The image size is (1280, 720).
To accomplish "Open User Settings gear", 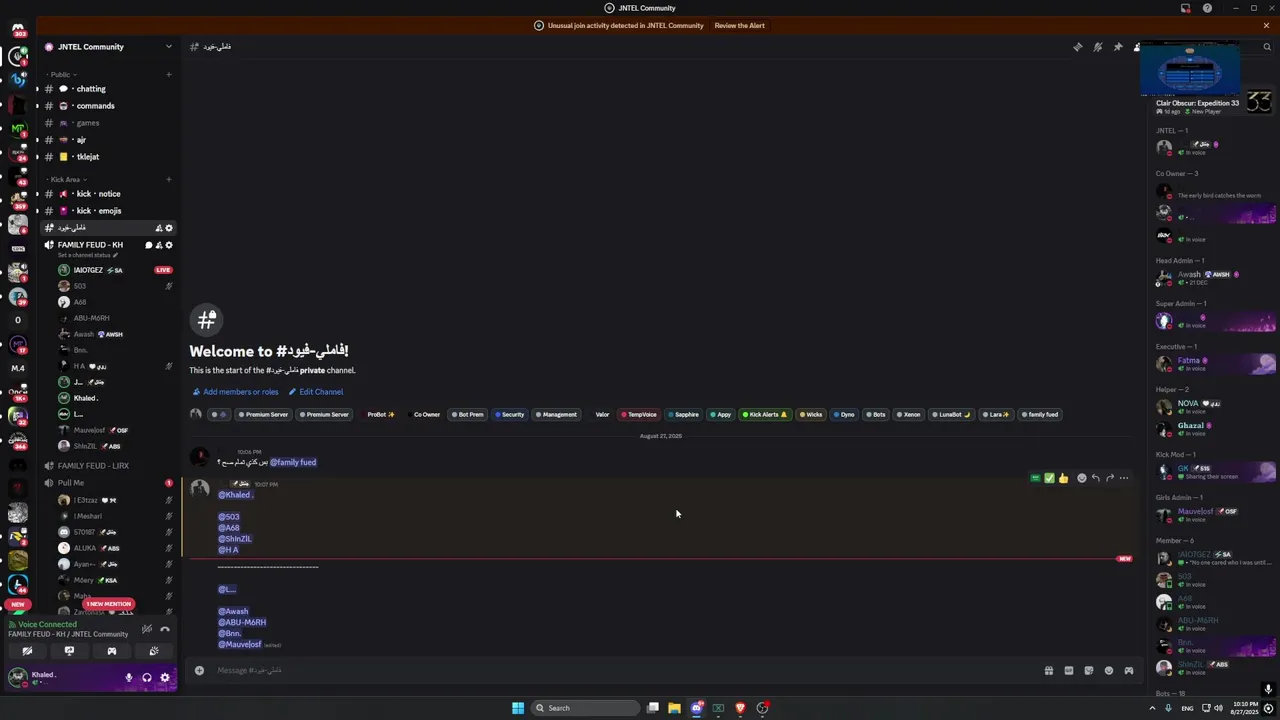I will 165,678.
